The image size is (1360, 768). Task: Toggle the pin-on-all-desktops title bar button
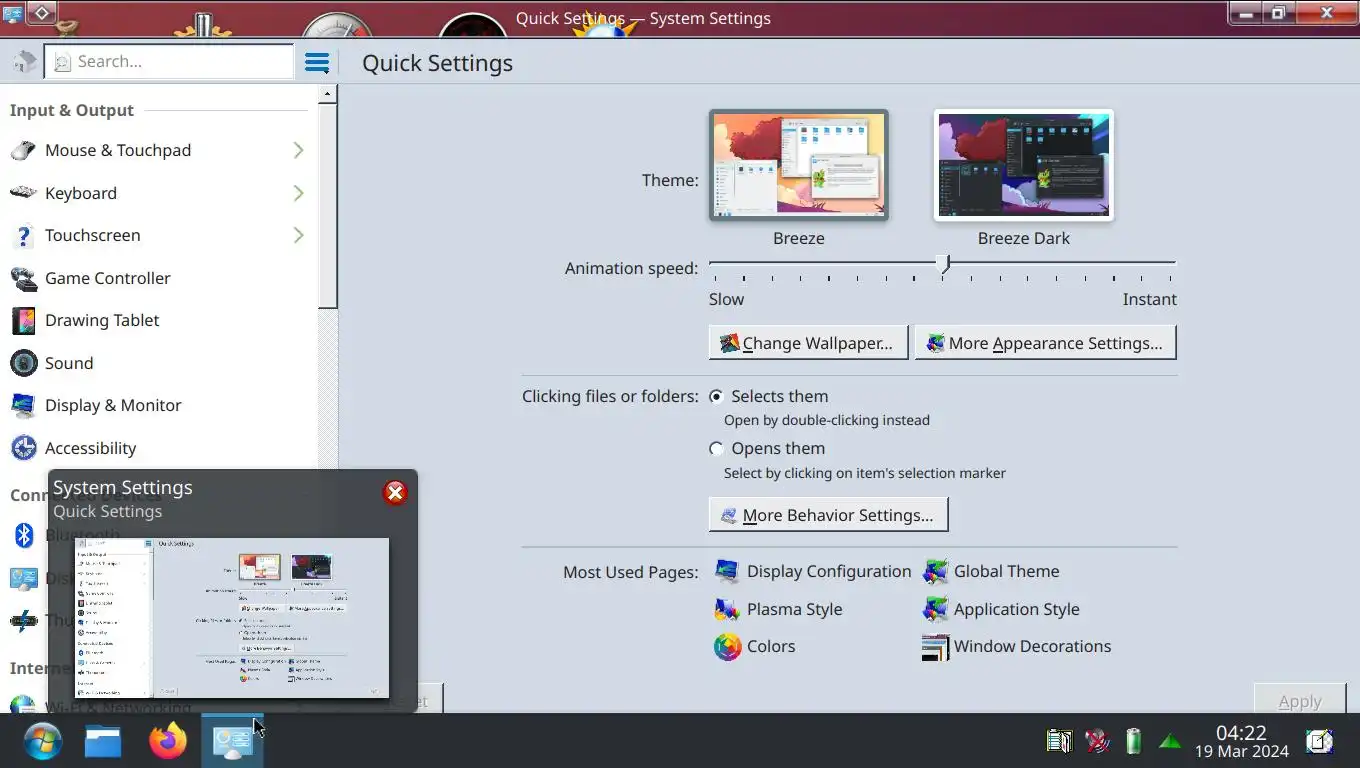(42, 13)
